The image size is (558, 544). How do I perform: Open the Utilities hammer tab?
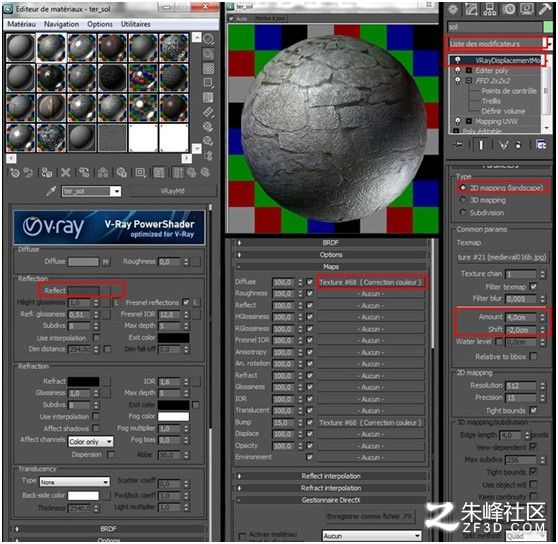tap(545, 10)
